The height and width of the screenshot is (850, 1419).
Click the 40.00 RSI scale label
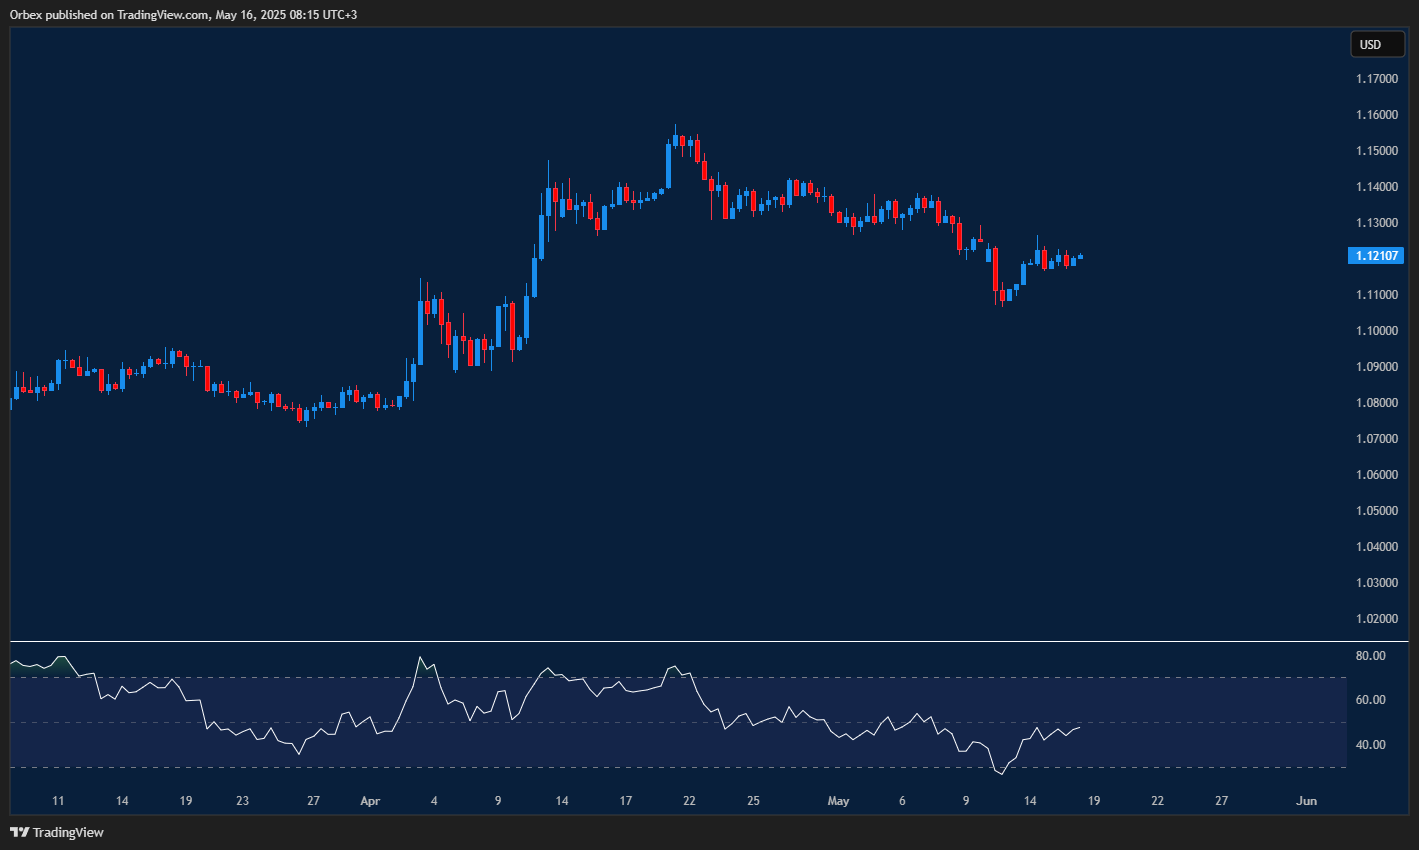point(1371,745)
